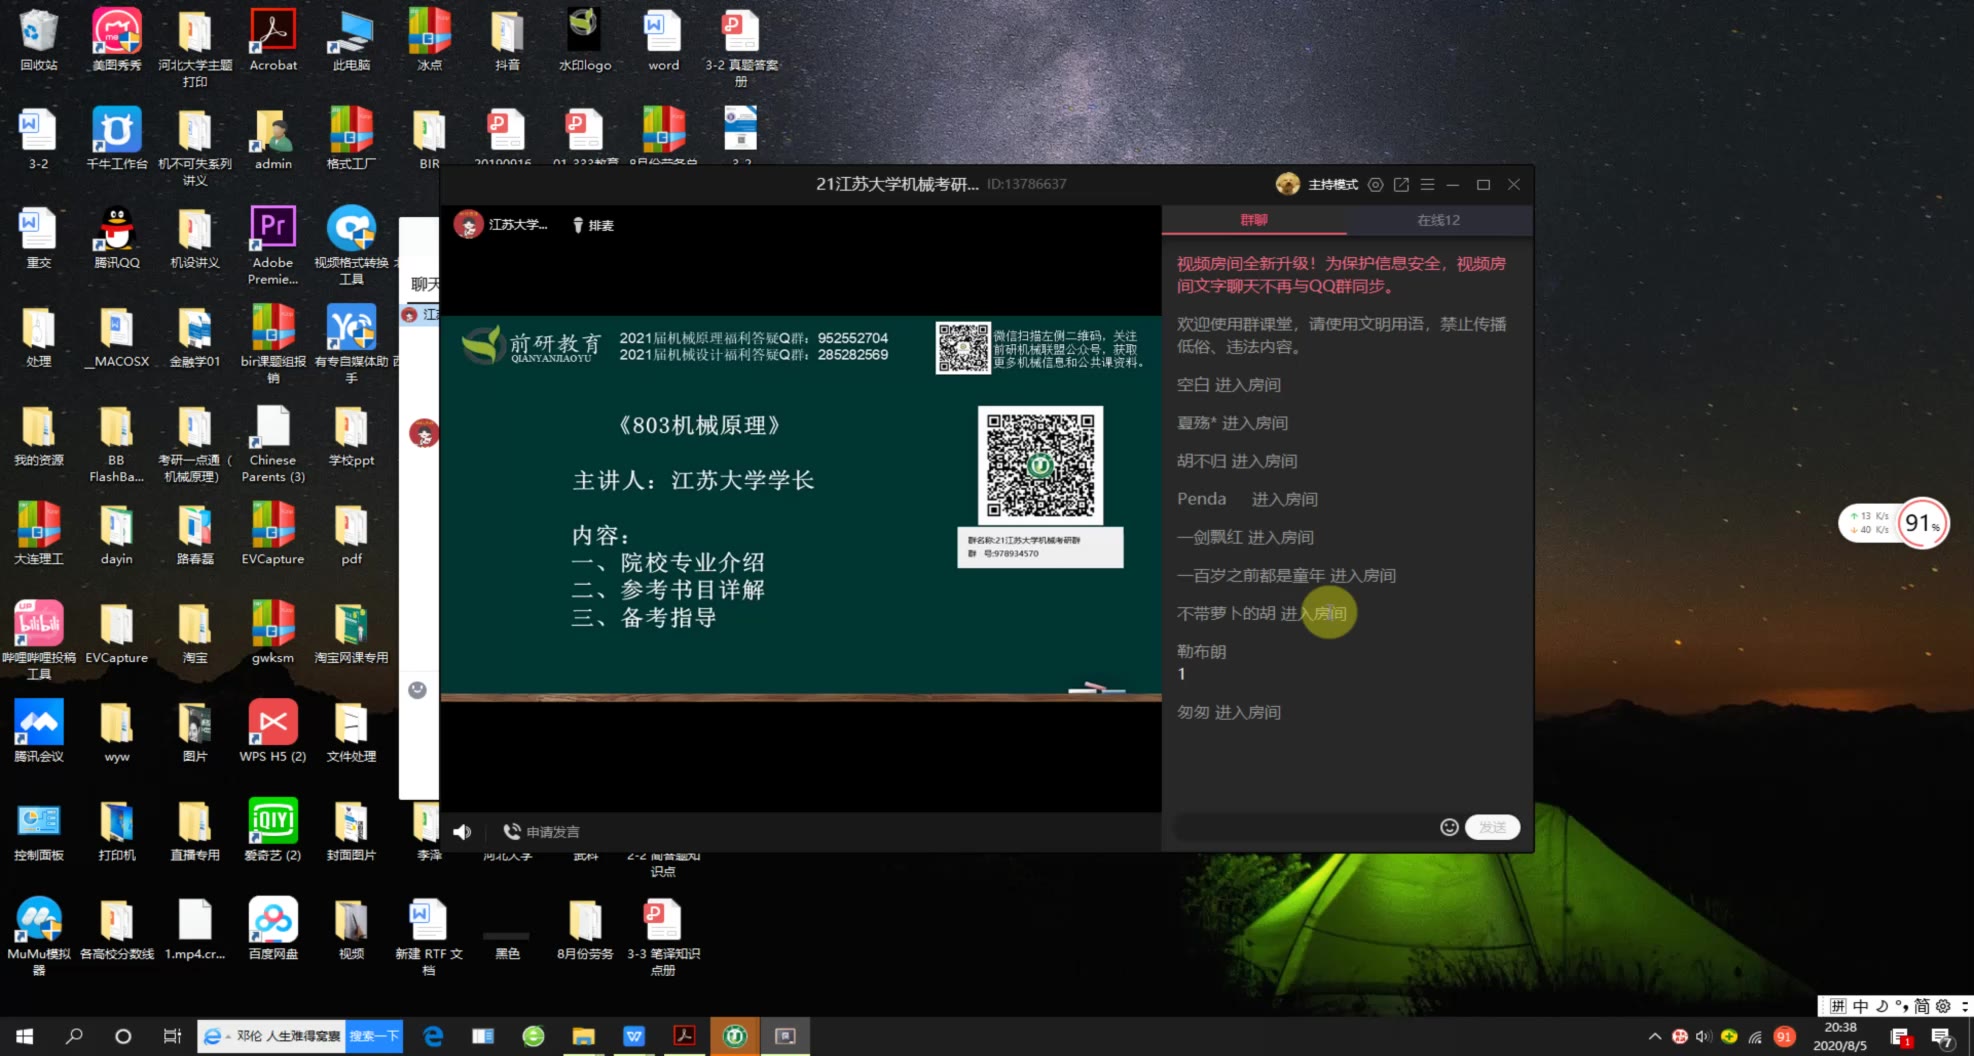
Task: Open the 回收站 recycle bin
Action: (38, 40)
